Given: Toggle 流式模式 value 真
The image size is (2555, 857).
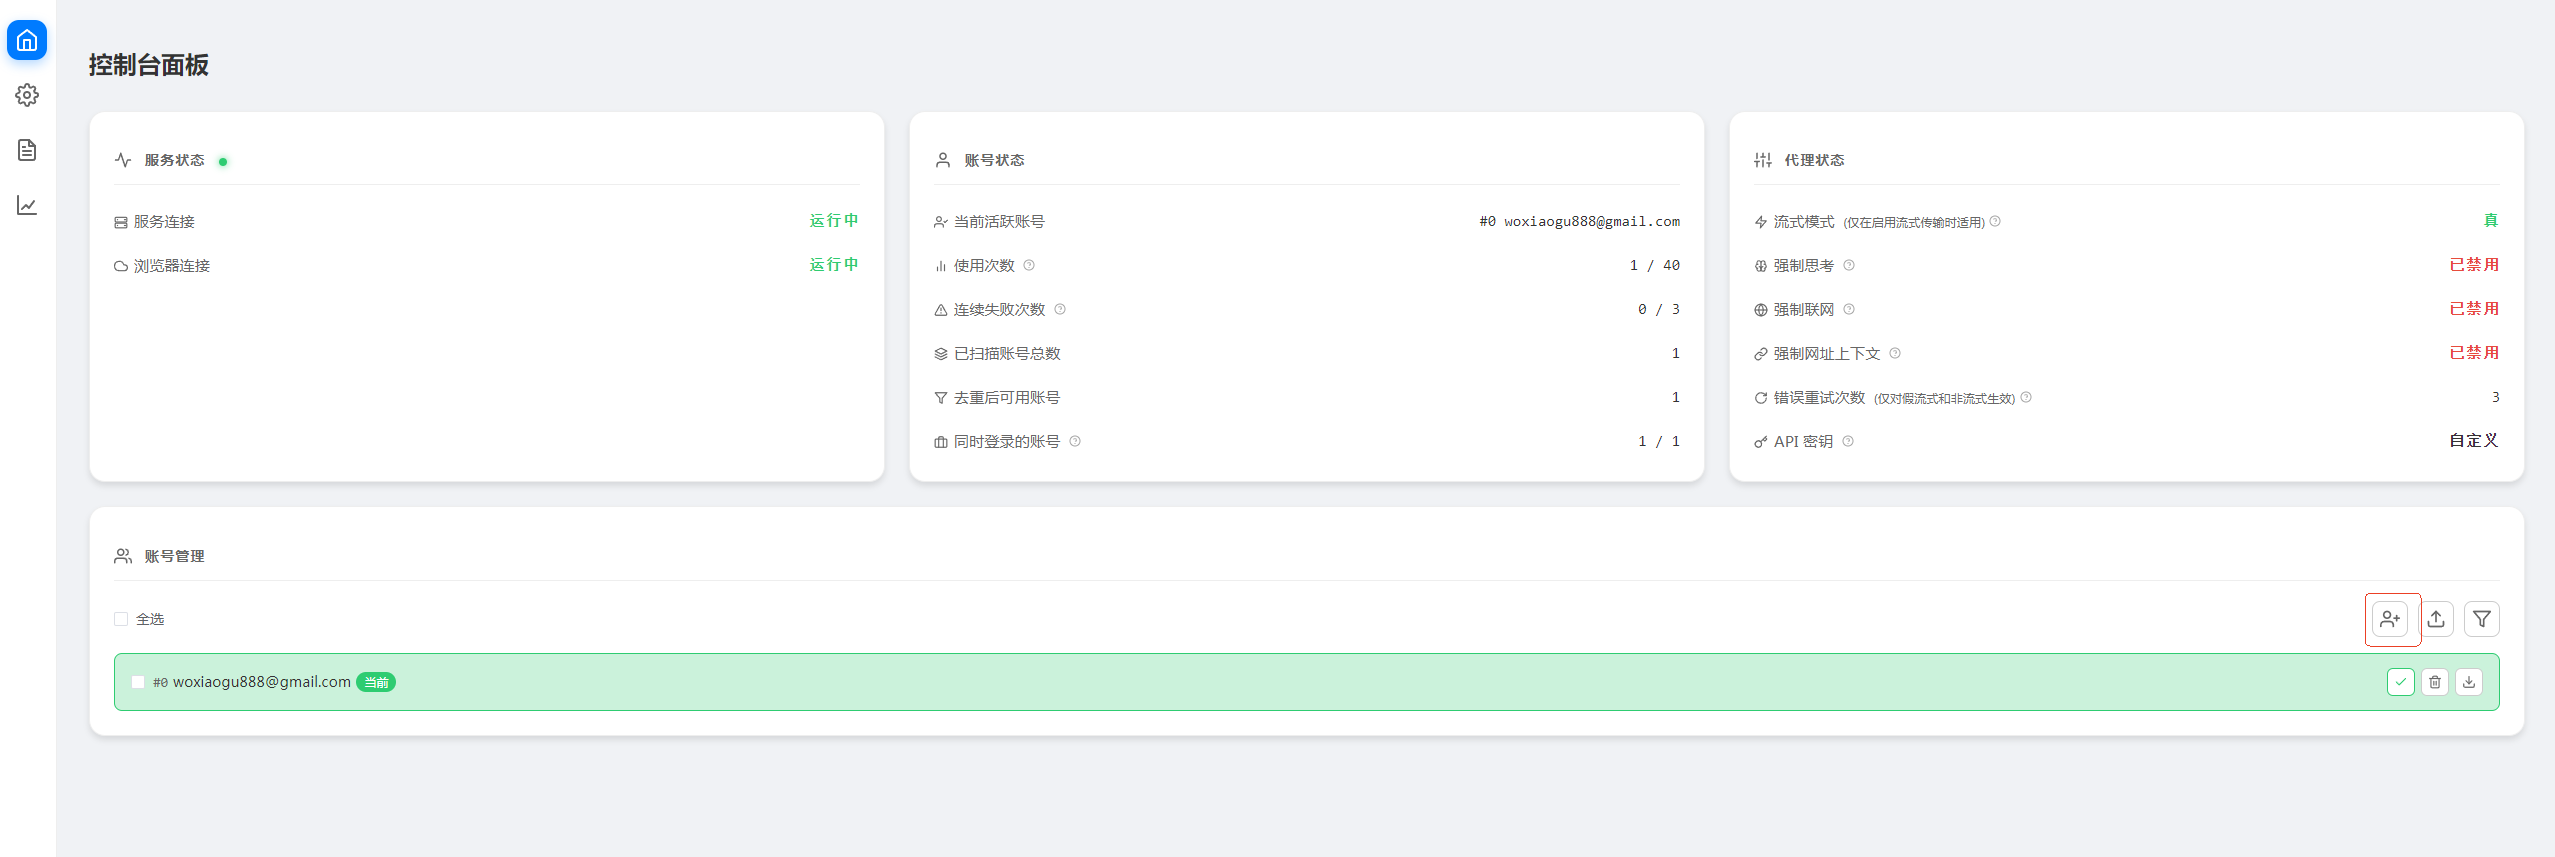Looking at the screenshot, I should click(2490, 221).
